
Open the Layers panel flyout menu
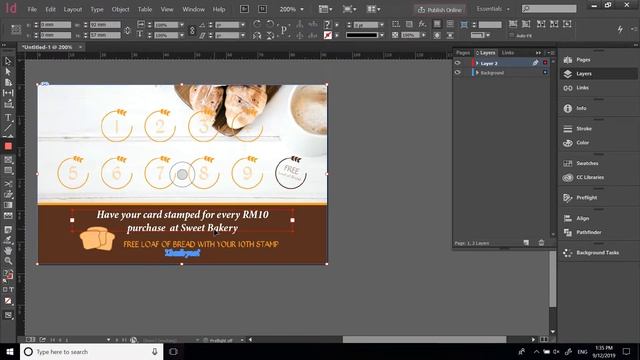(551, 53)
